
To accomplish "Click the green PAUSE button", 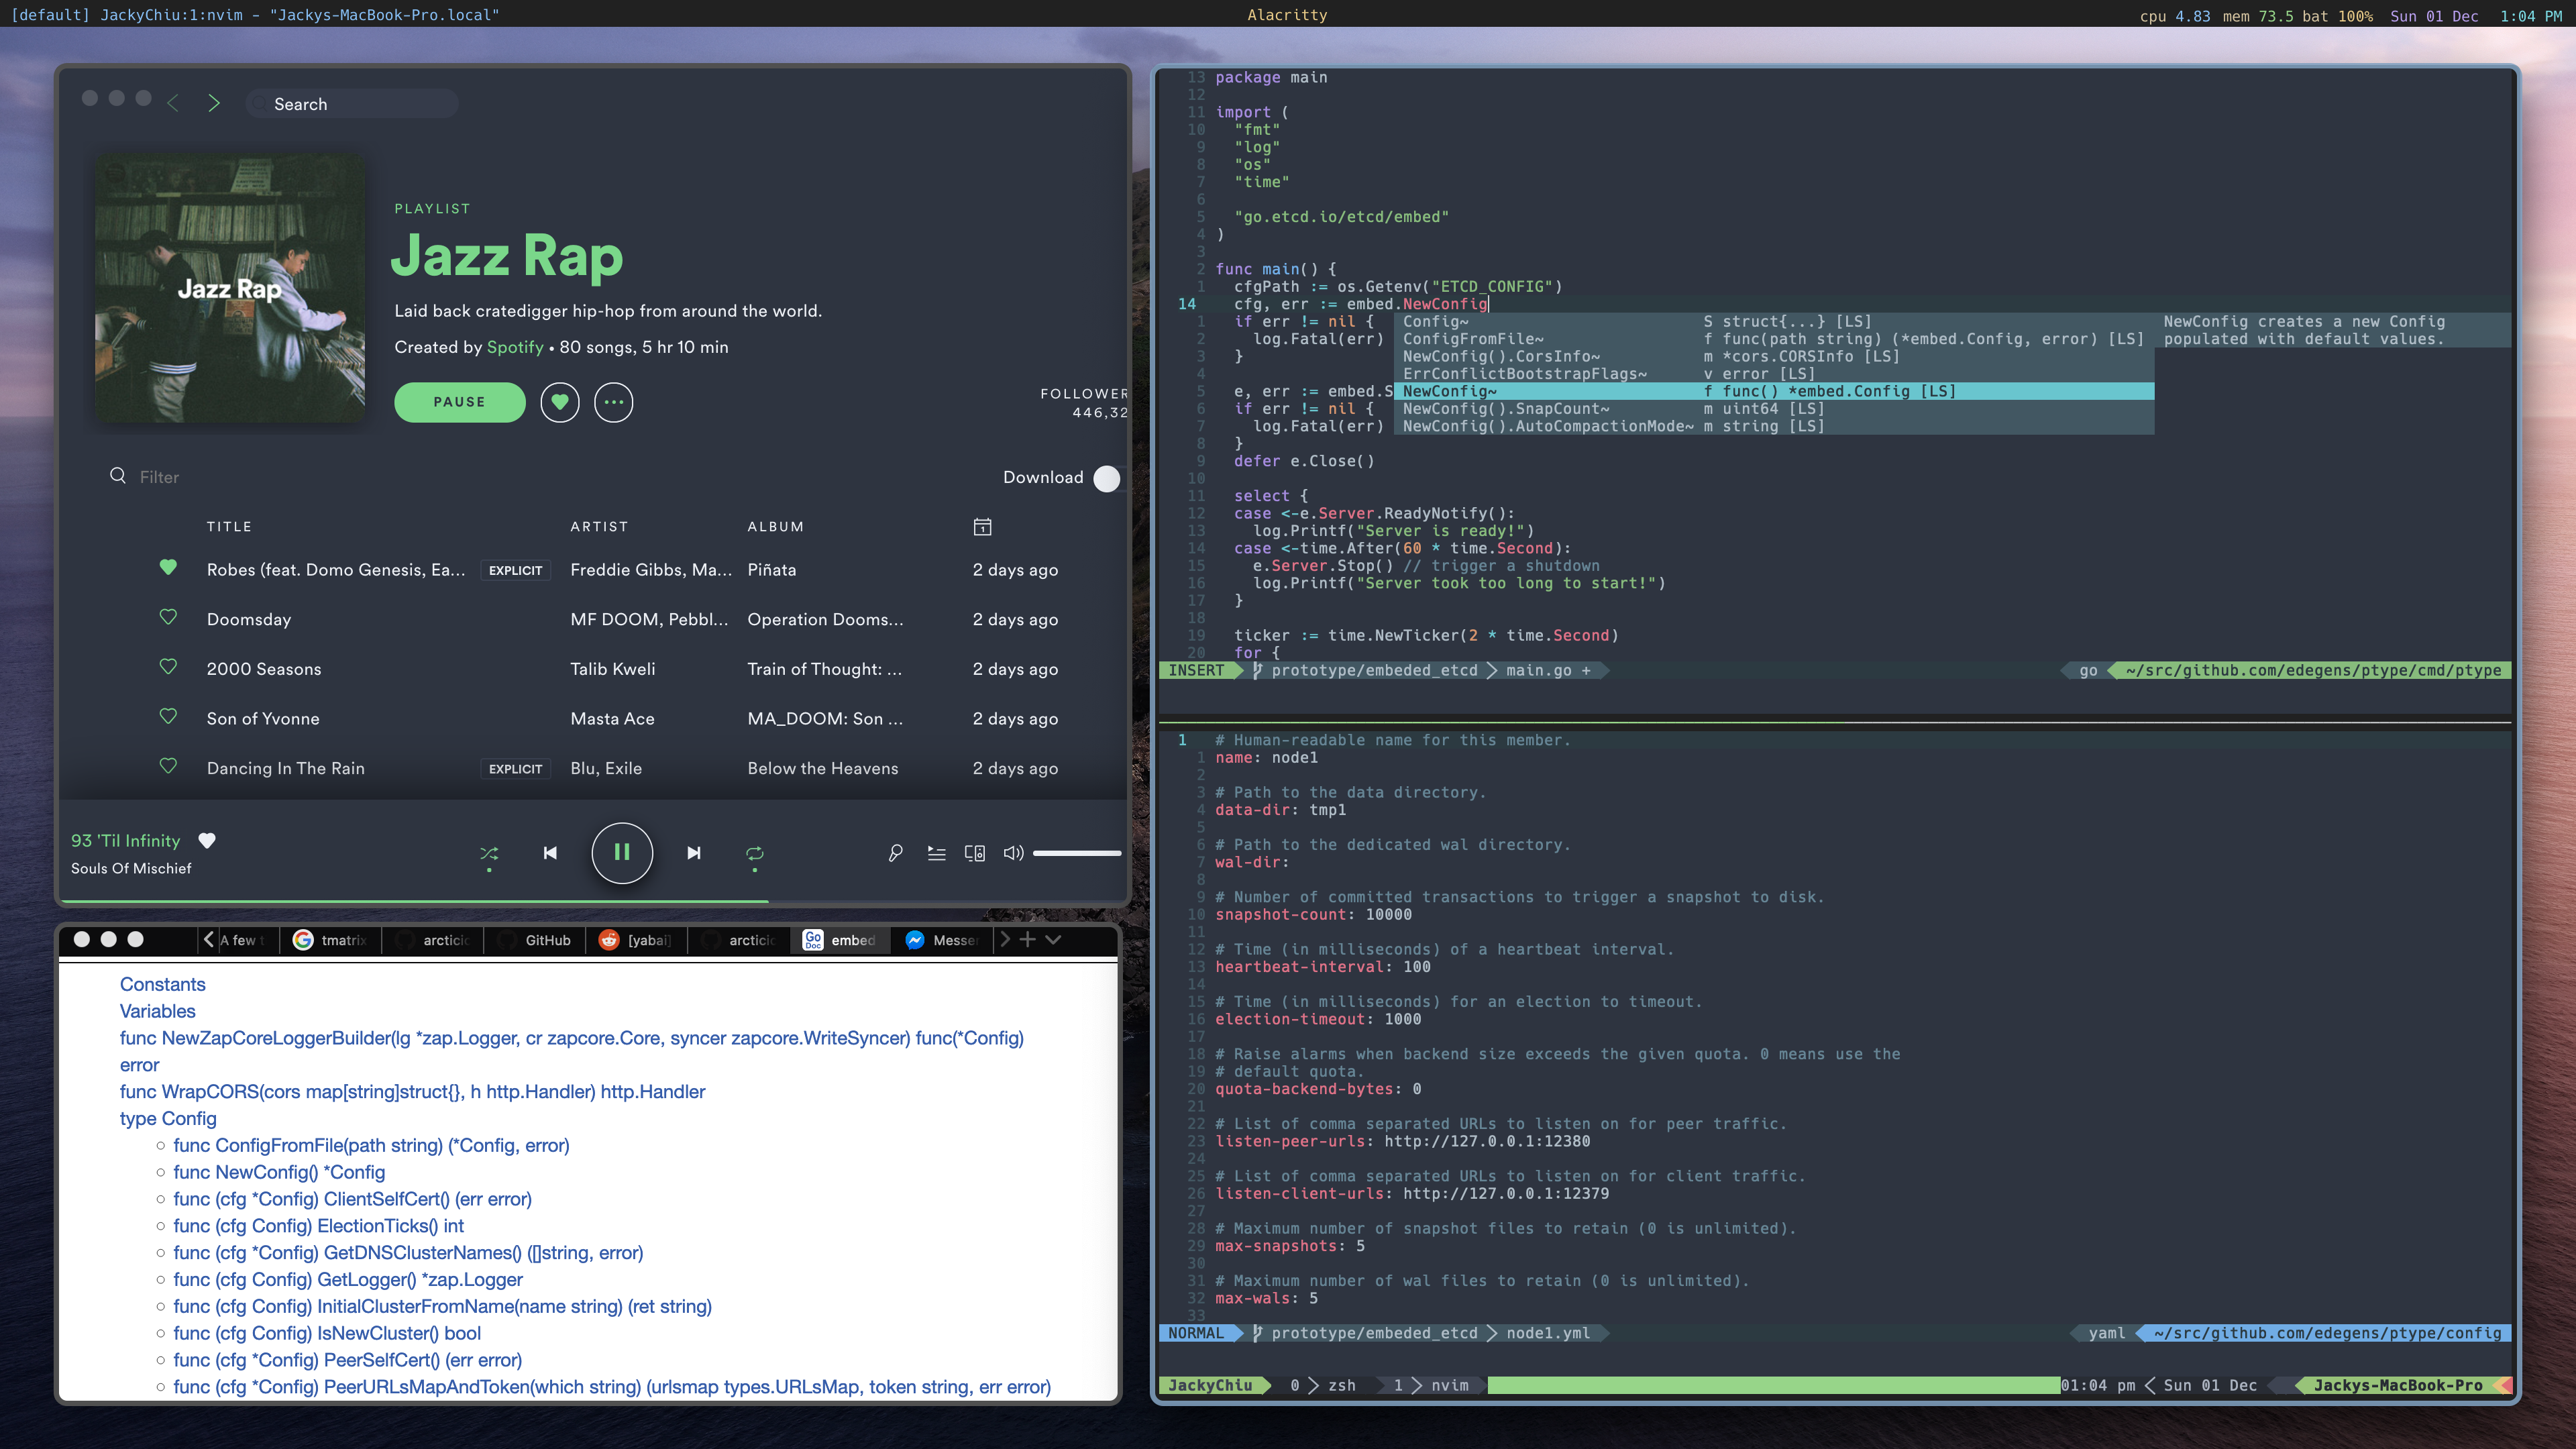I will [459, 402].
